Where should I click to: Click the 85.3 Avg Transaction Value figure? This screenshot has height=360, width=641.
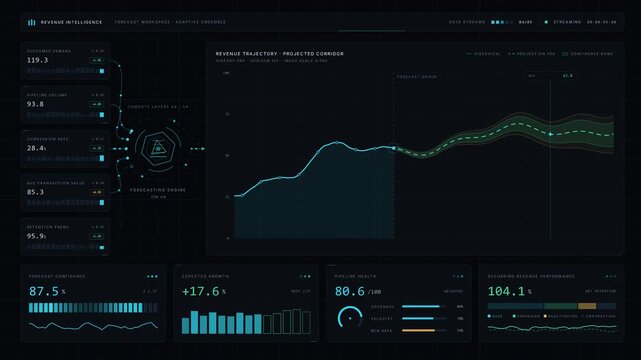coord(35,192)
